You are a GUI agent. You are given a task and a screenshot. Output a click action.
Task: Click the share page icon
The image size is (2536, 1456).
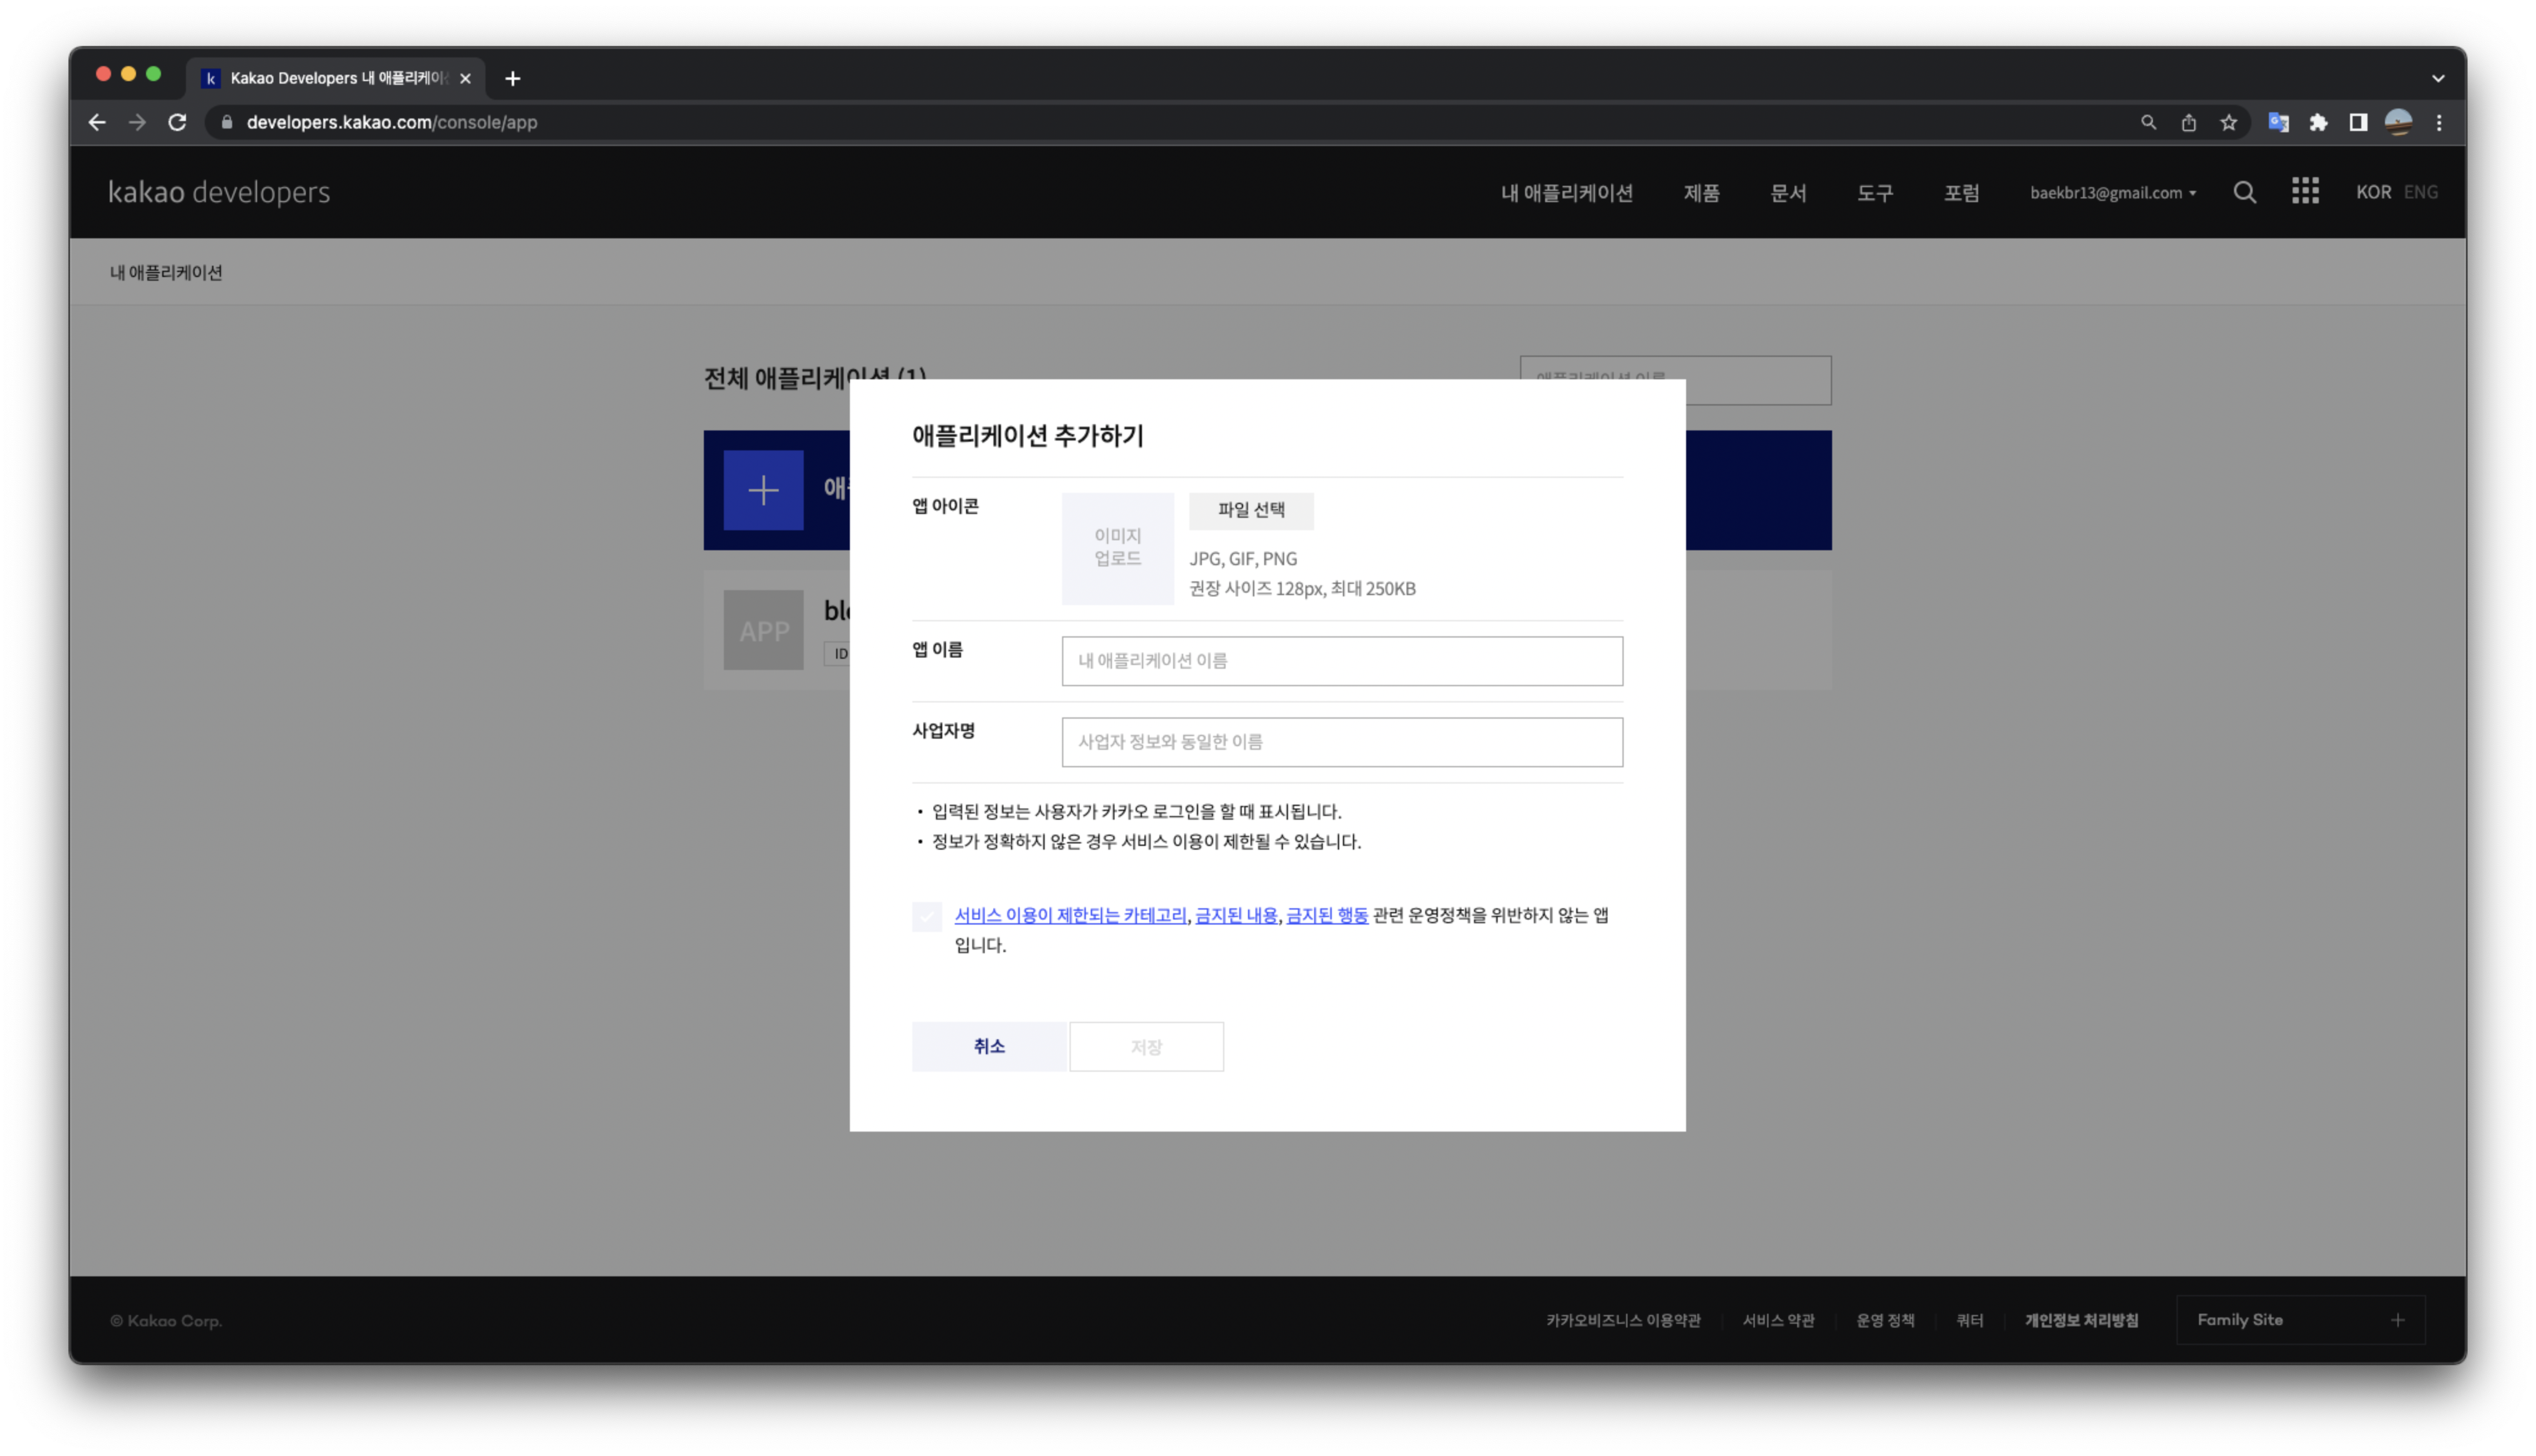2188,122
